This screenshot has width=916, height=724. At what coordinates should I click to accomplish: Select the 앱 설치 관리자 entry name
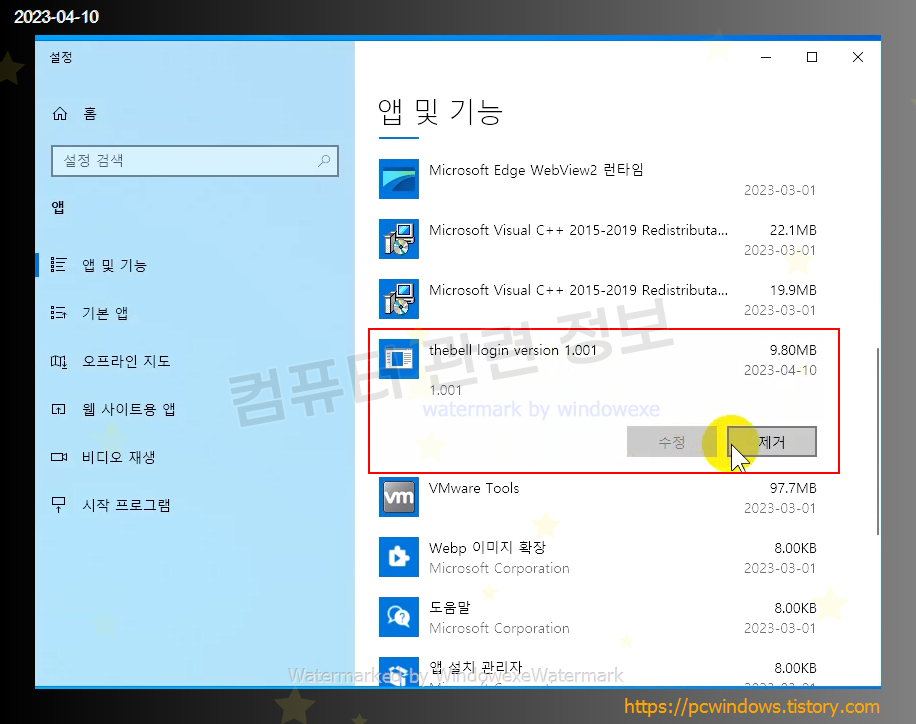(476, 667)
